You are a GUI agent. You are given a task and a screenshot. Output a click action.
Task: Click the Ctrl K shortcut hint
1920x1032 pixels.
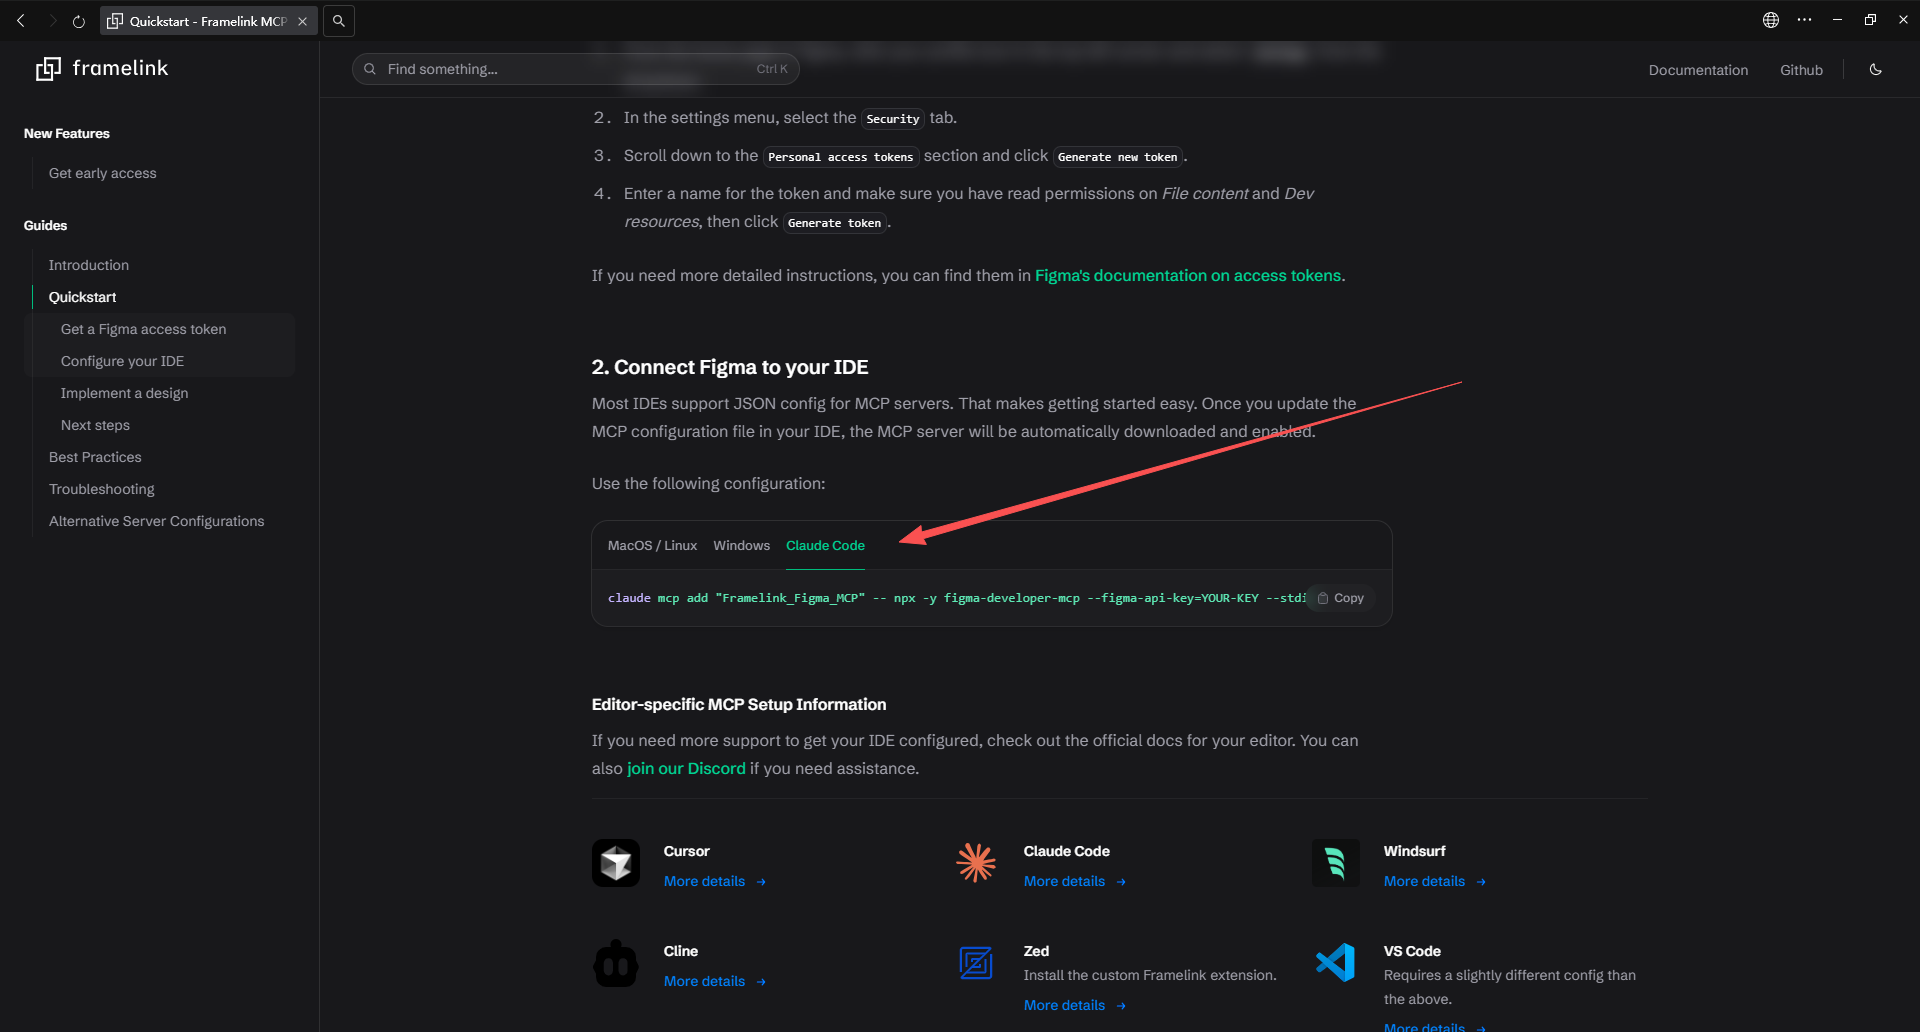[772, 69]
